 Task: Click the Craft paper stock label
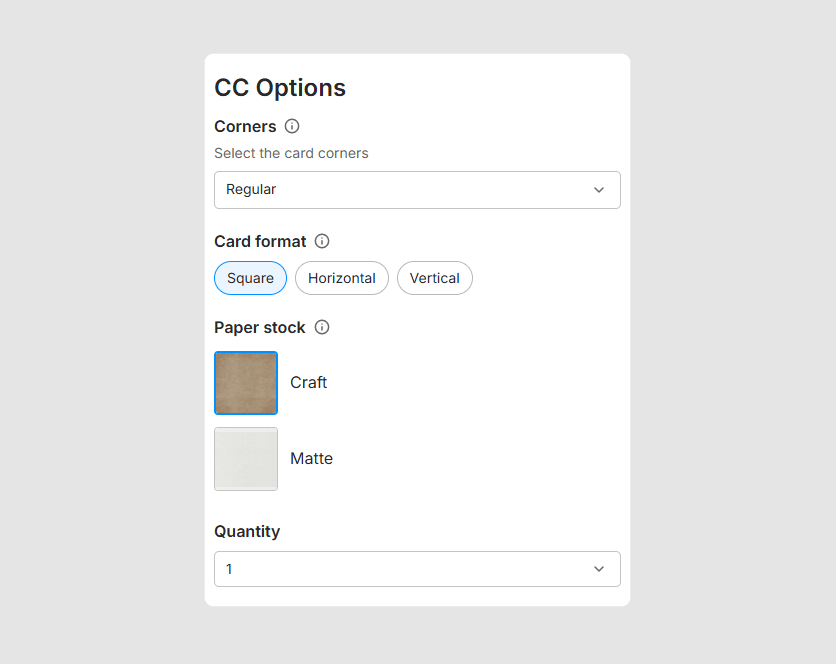[x=309, y=383]
